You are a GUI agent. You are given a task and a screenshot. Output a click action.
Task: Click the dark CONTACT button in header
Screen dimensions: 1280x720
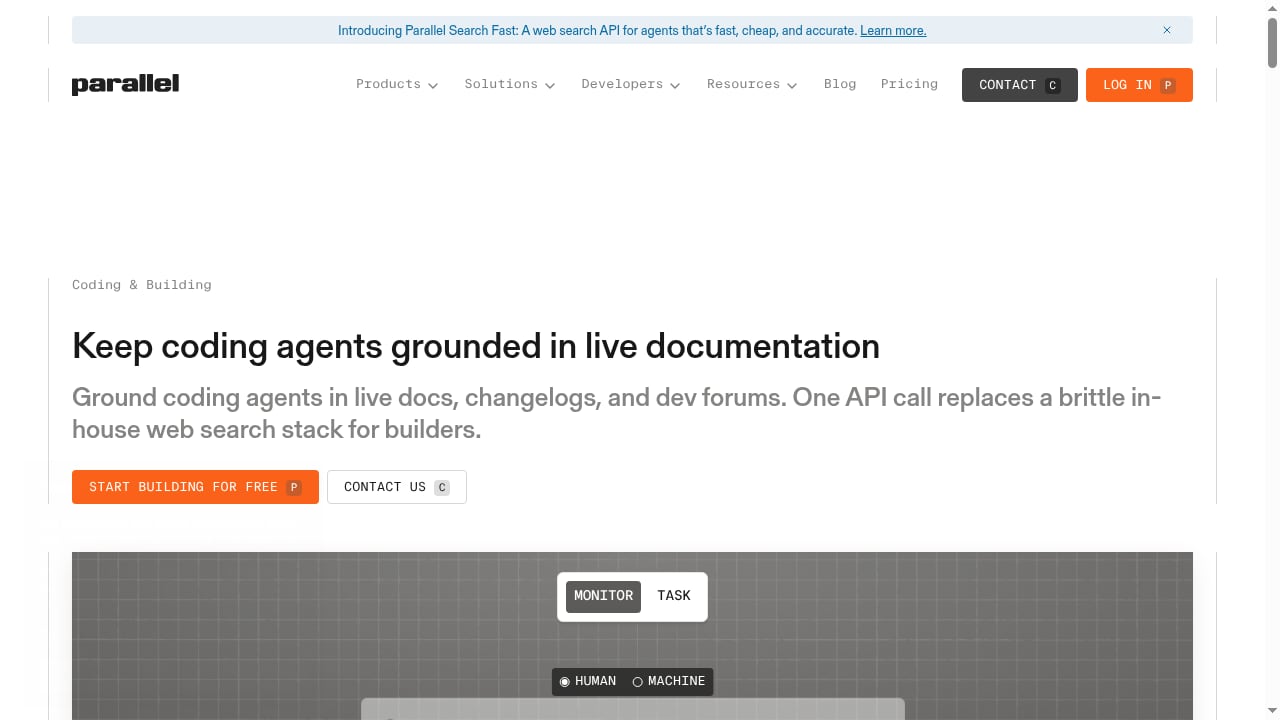tap(1020, 85)
